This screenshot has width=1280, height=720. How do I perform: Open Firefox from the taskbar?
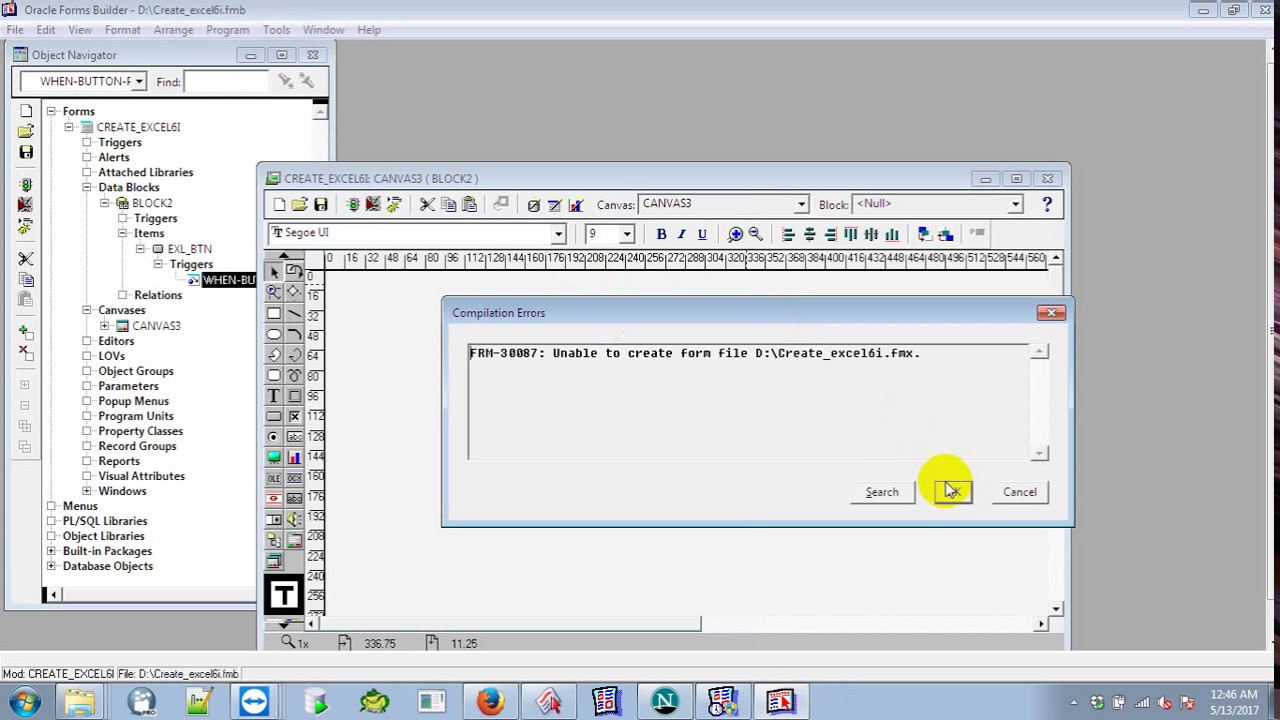(x=490, y=701)
